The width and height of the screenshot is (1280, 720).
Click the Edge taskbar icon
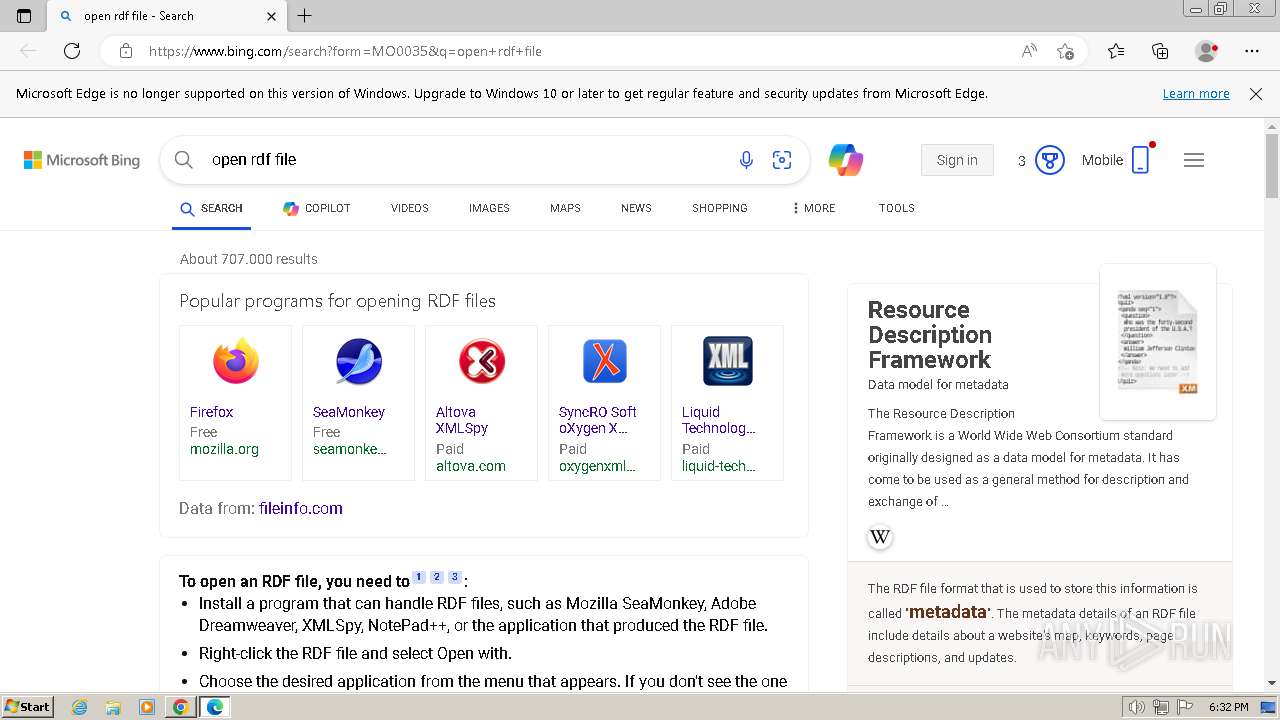[x=215, y=707]
